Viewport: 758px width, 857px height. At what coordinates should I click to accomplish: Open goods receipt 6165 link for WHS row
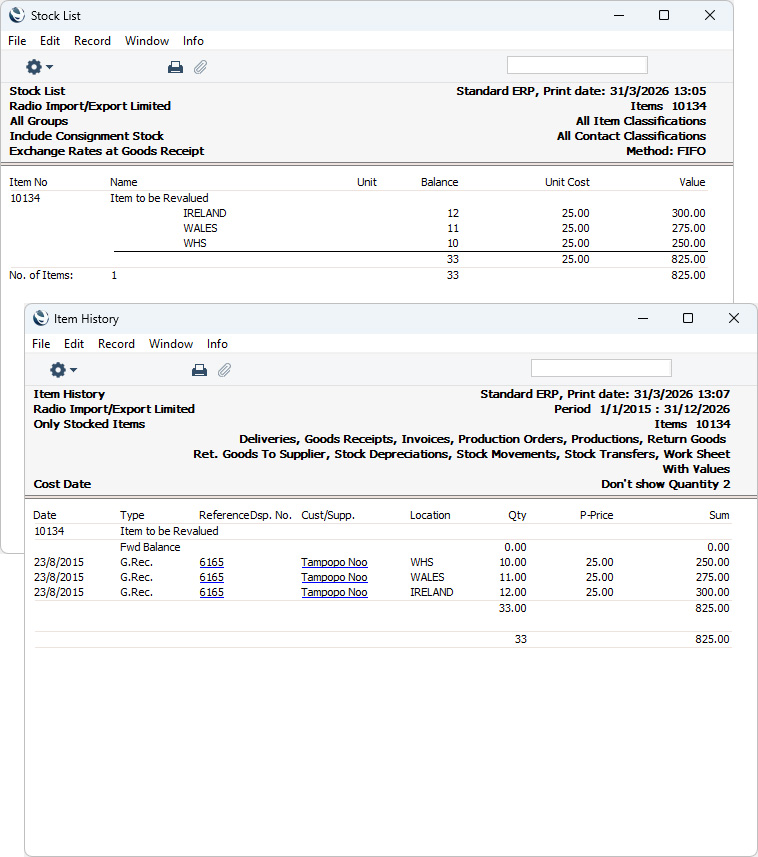pyautogui.click(x=211, y=562)
